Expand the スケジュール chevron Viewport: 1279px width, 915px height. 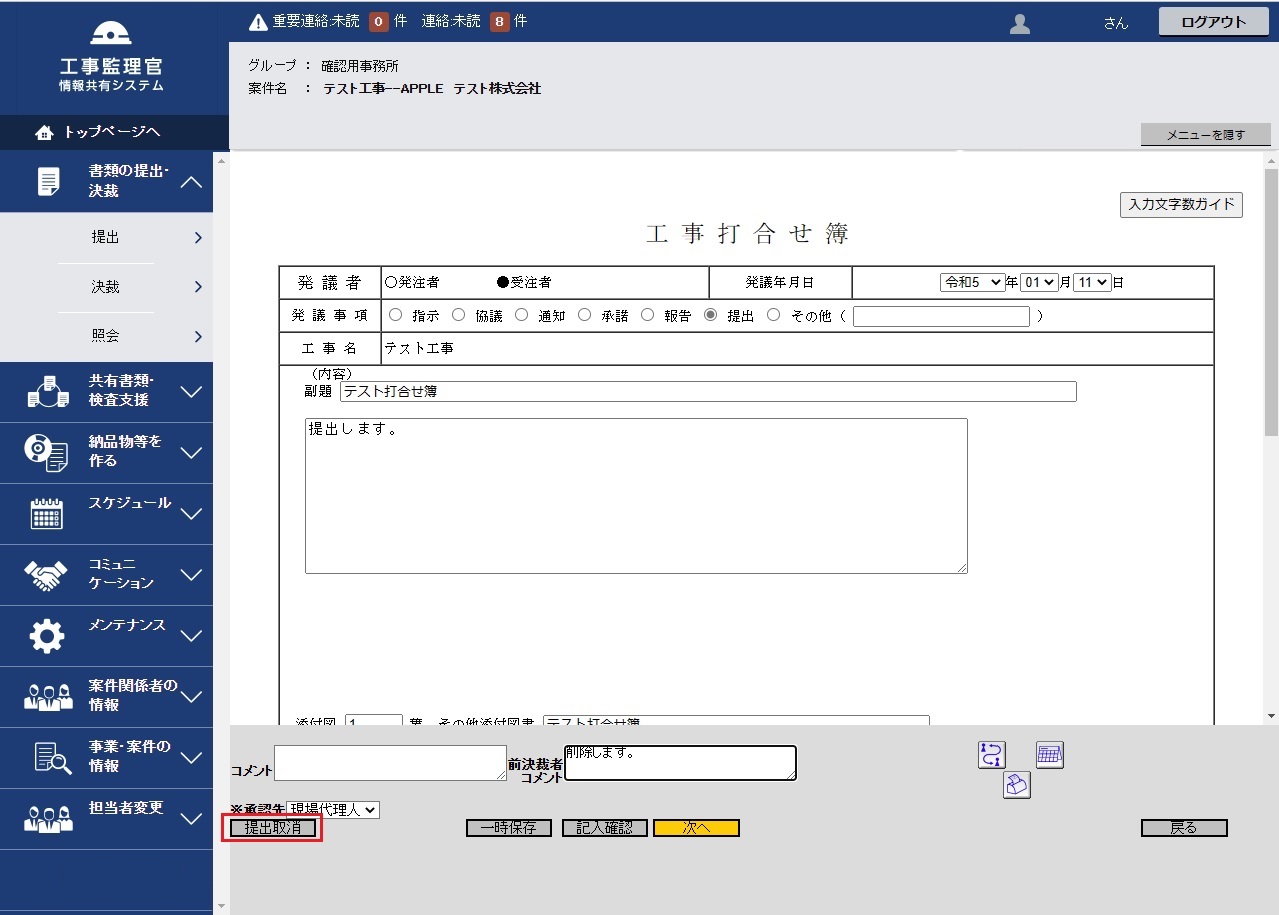pyautogui.click(x=191, y=514)
